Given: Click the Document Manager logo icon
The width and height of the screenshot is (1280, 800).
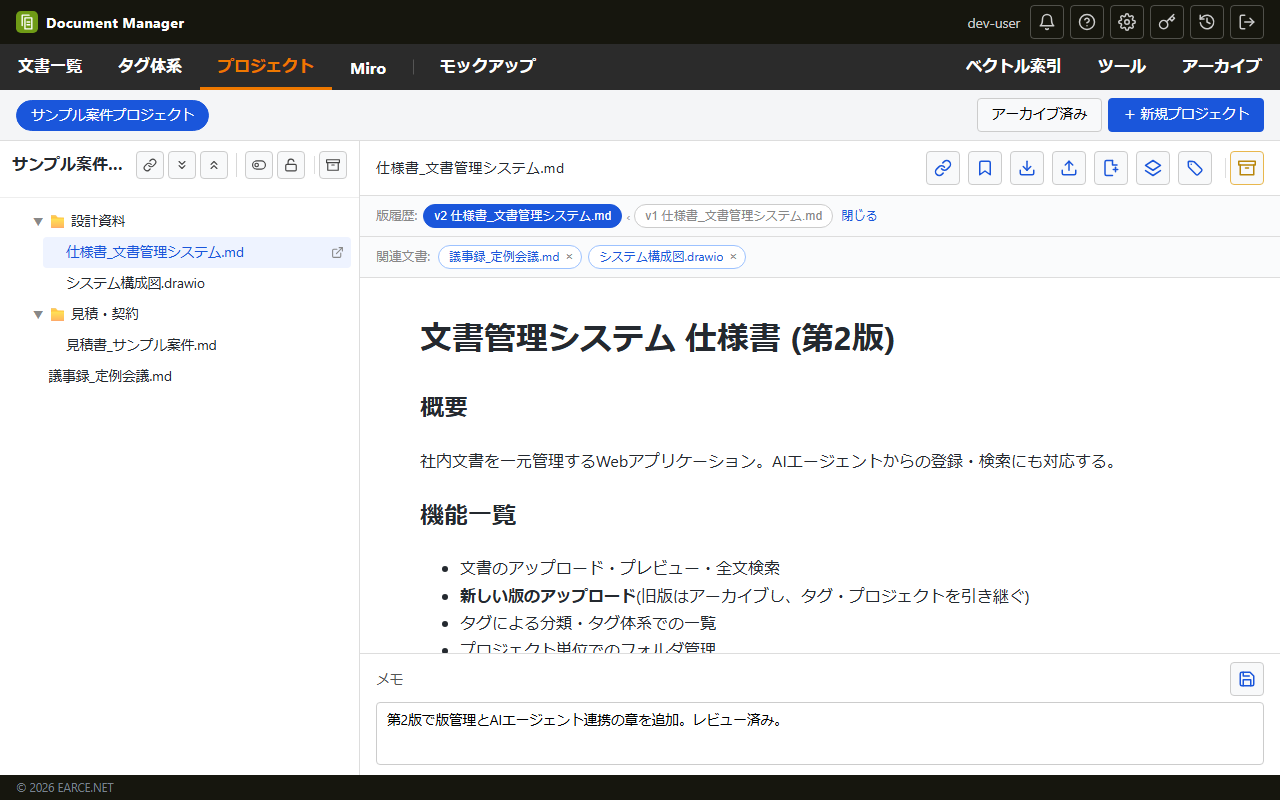Looking at the screenshot, I should tap(27, 22).
